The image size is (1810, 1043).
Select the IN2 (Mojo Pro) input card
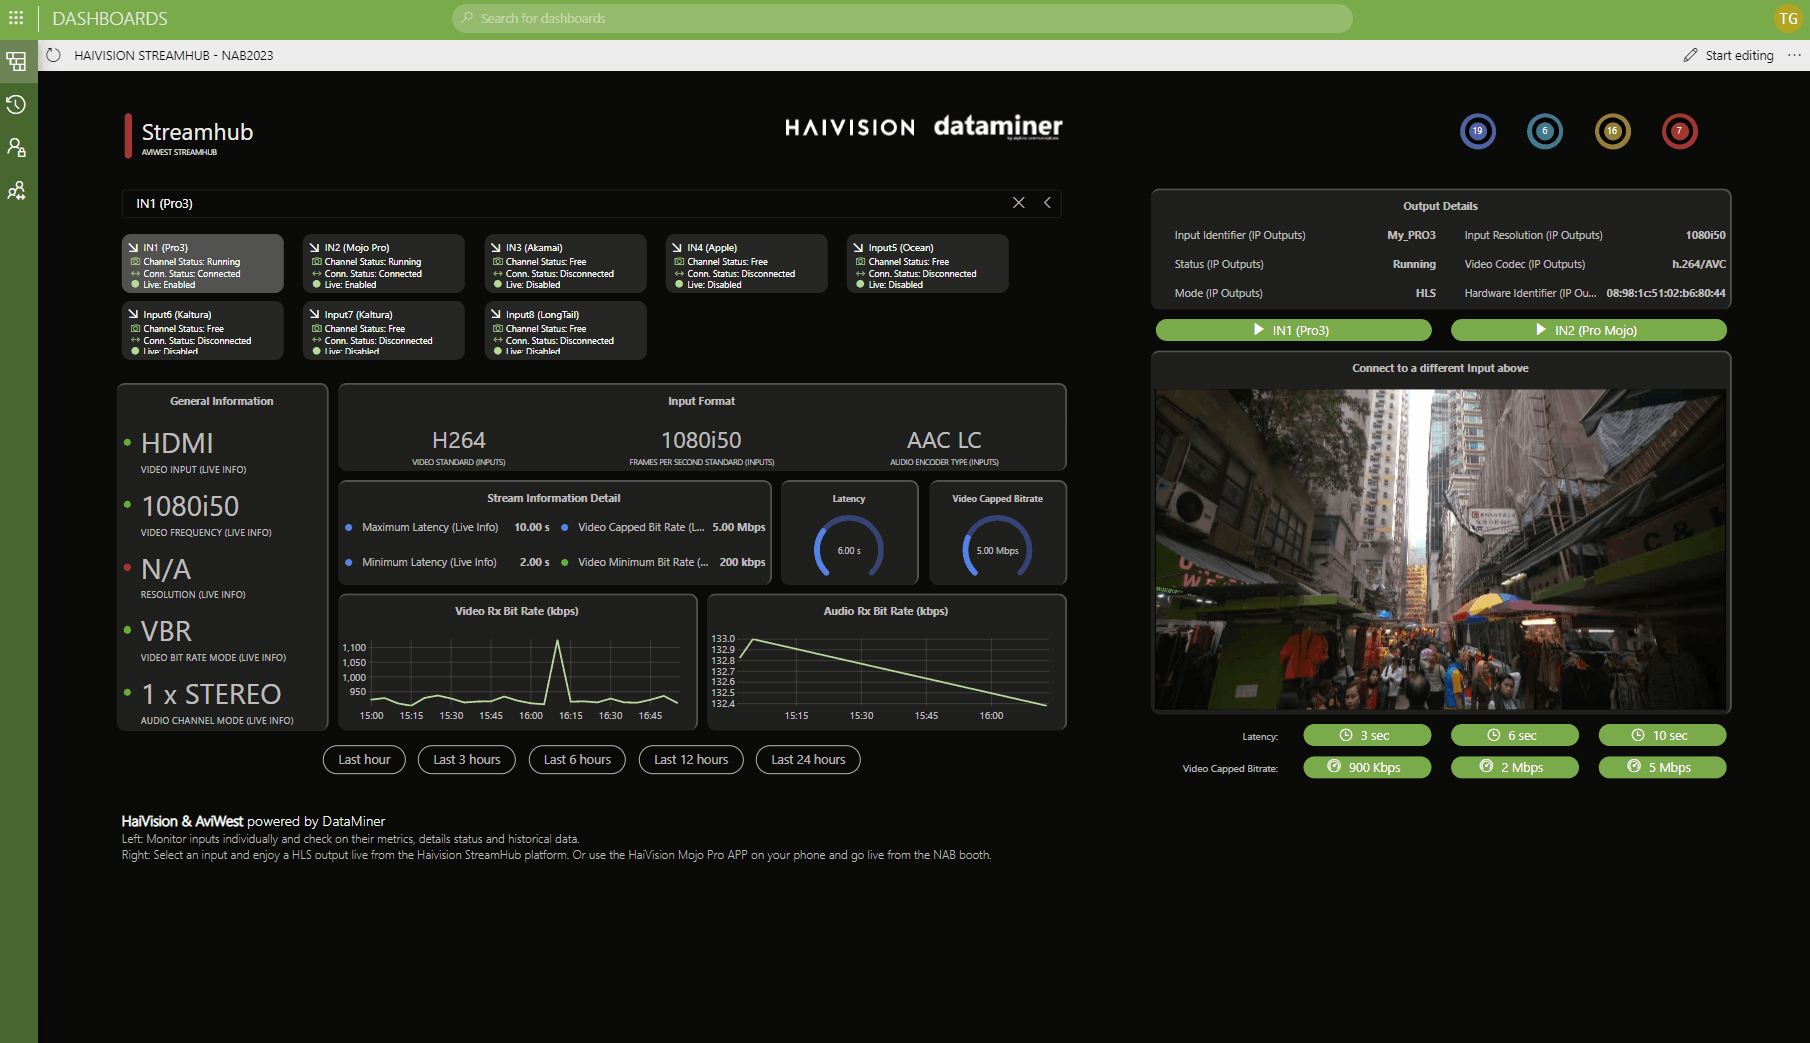tap(384, 264)
